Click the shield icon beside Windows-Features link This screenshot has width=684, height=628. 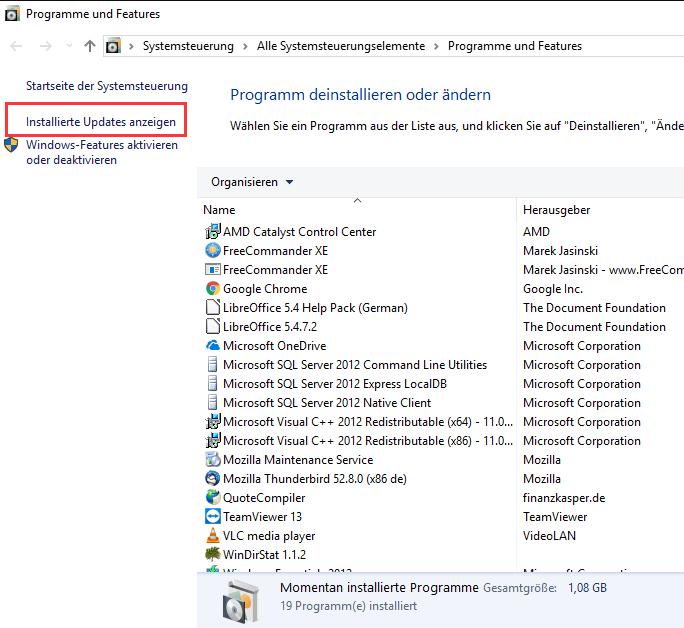click(11, 145)
